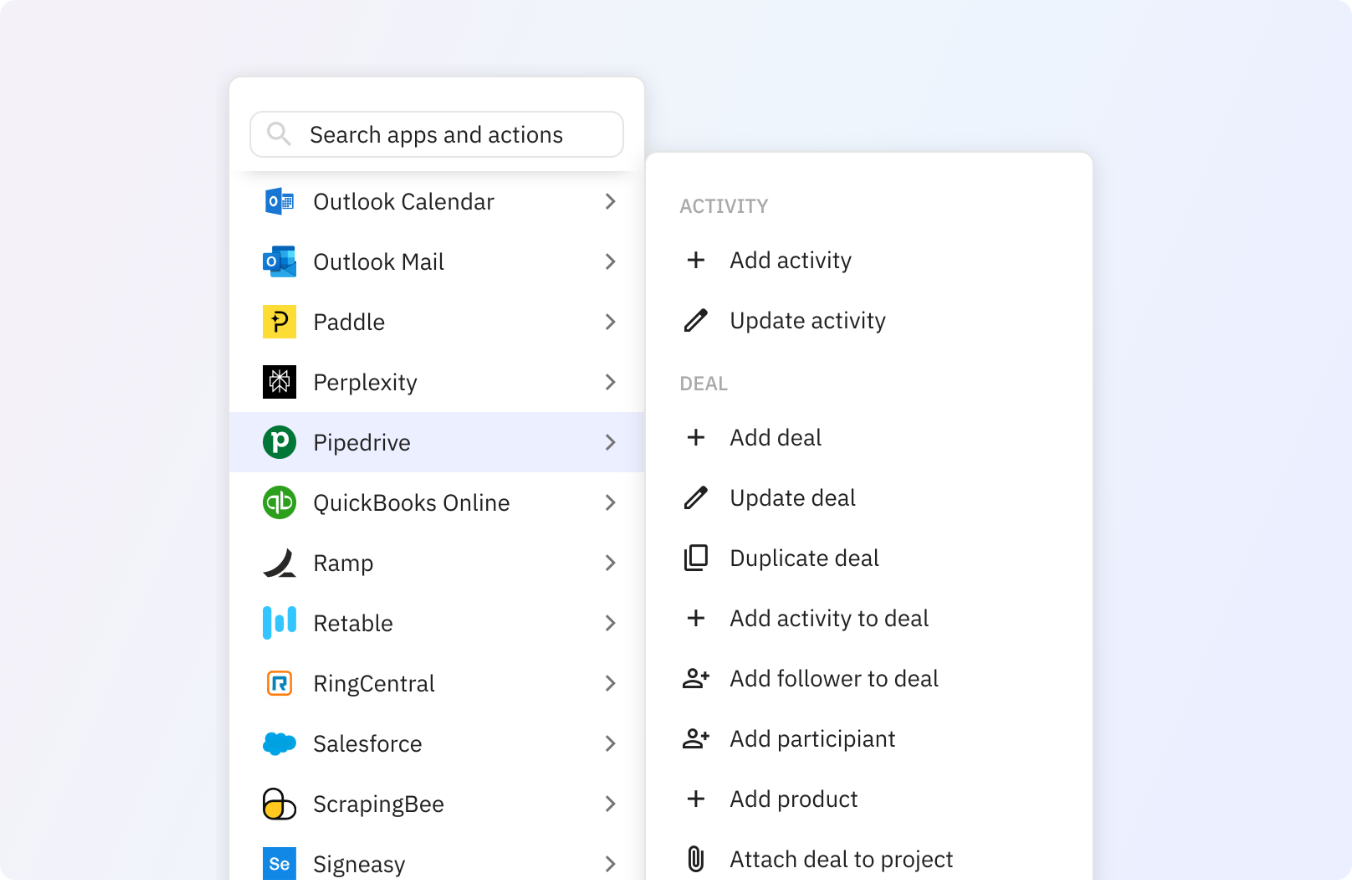This screenshot has height=880, width=1352.
Task: Open the Signeasy submenu arrow
Action: [610, 864]
